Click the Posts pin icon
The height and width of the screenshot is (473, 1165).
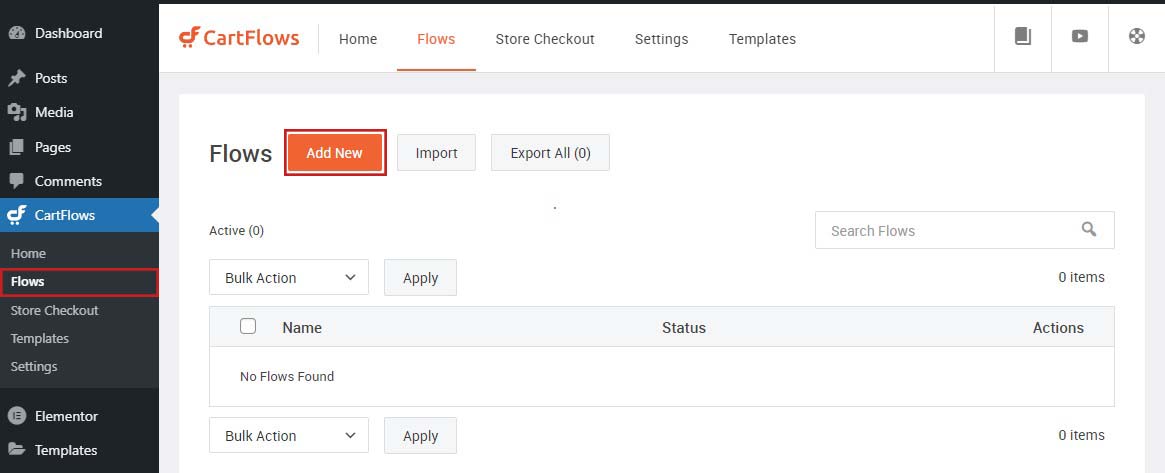click(16, 78)
